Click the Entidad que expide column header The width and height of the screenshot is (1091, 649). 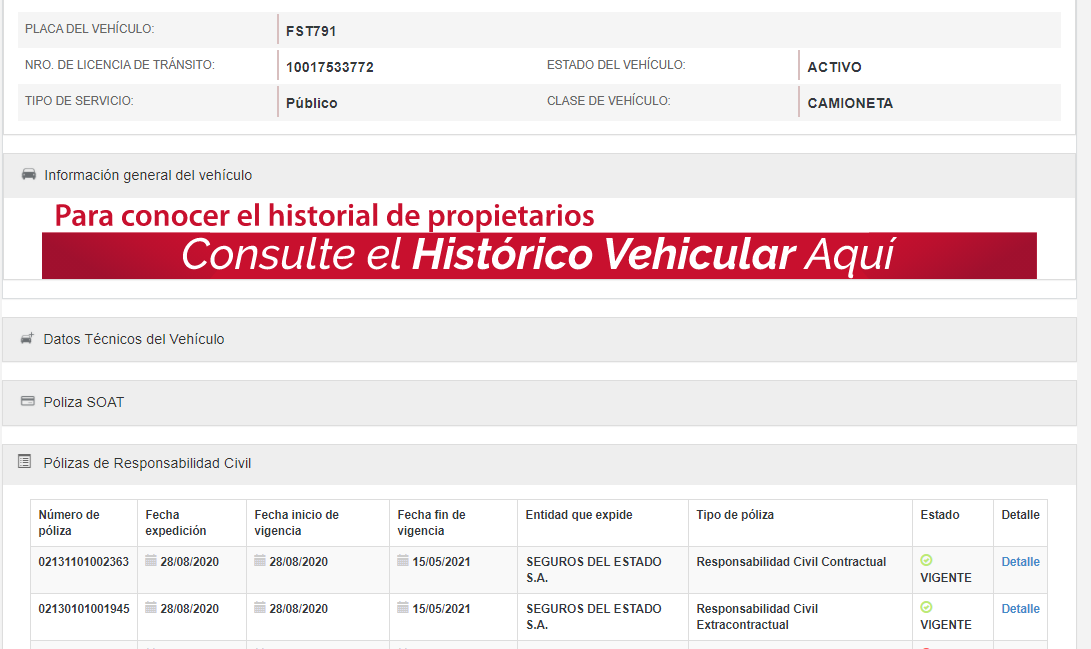(579, 515)
